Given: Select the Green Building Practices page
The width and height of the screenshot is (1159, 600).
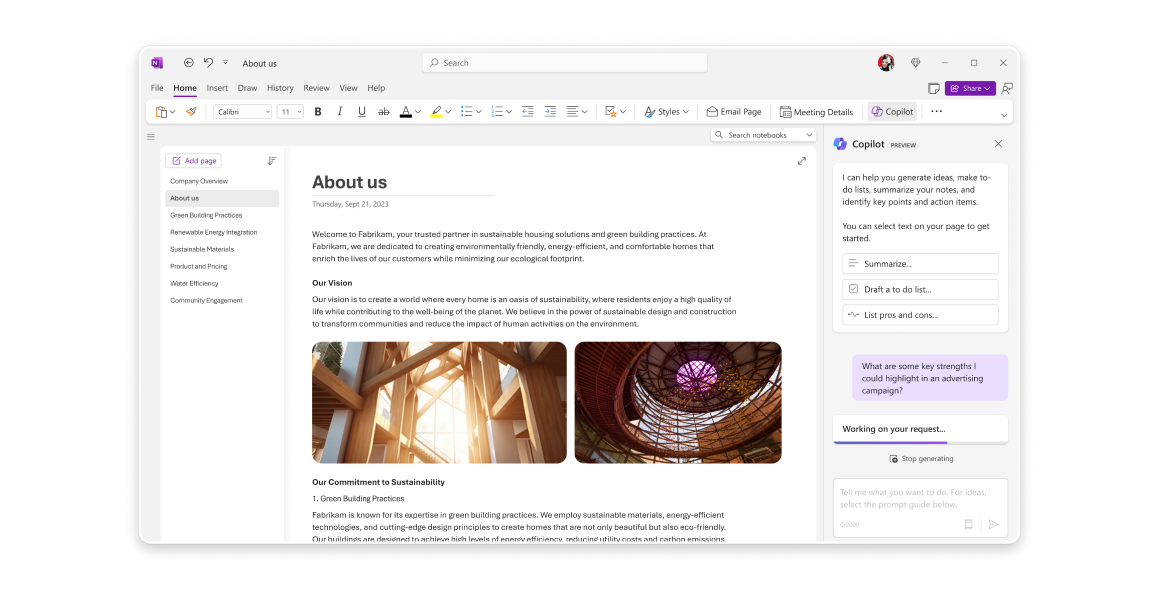Looking at the screenshot, I should pos(206,215).
